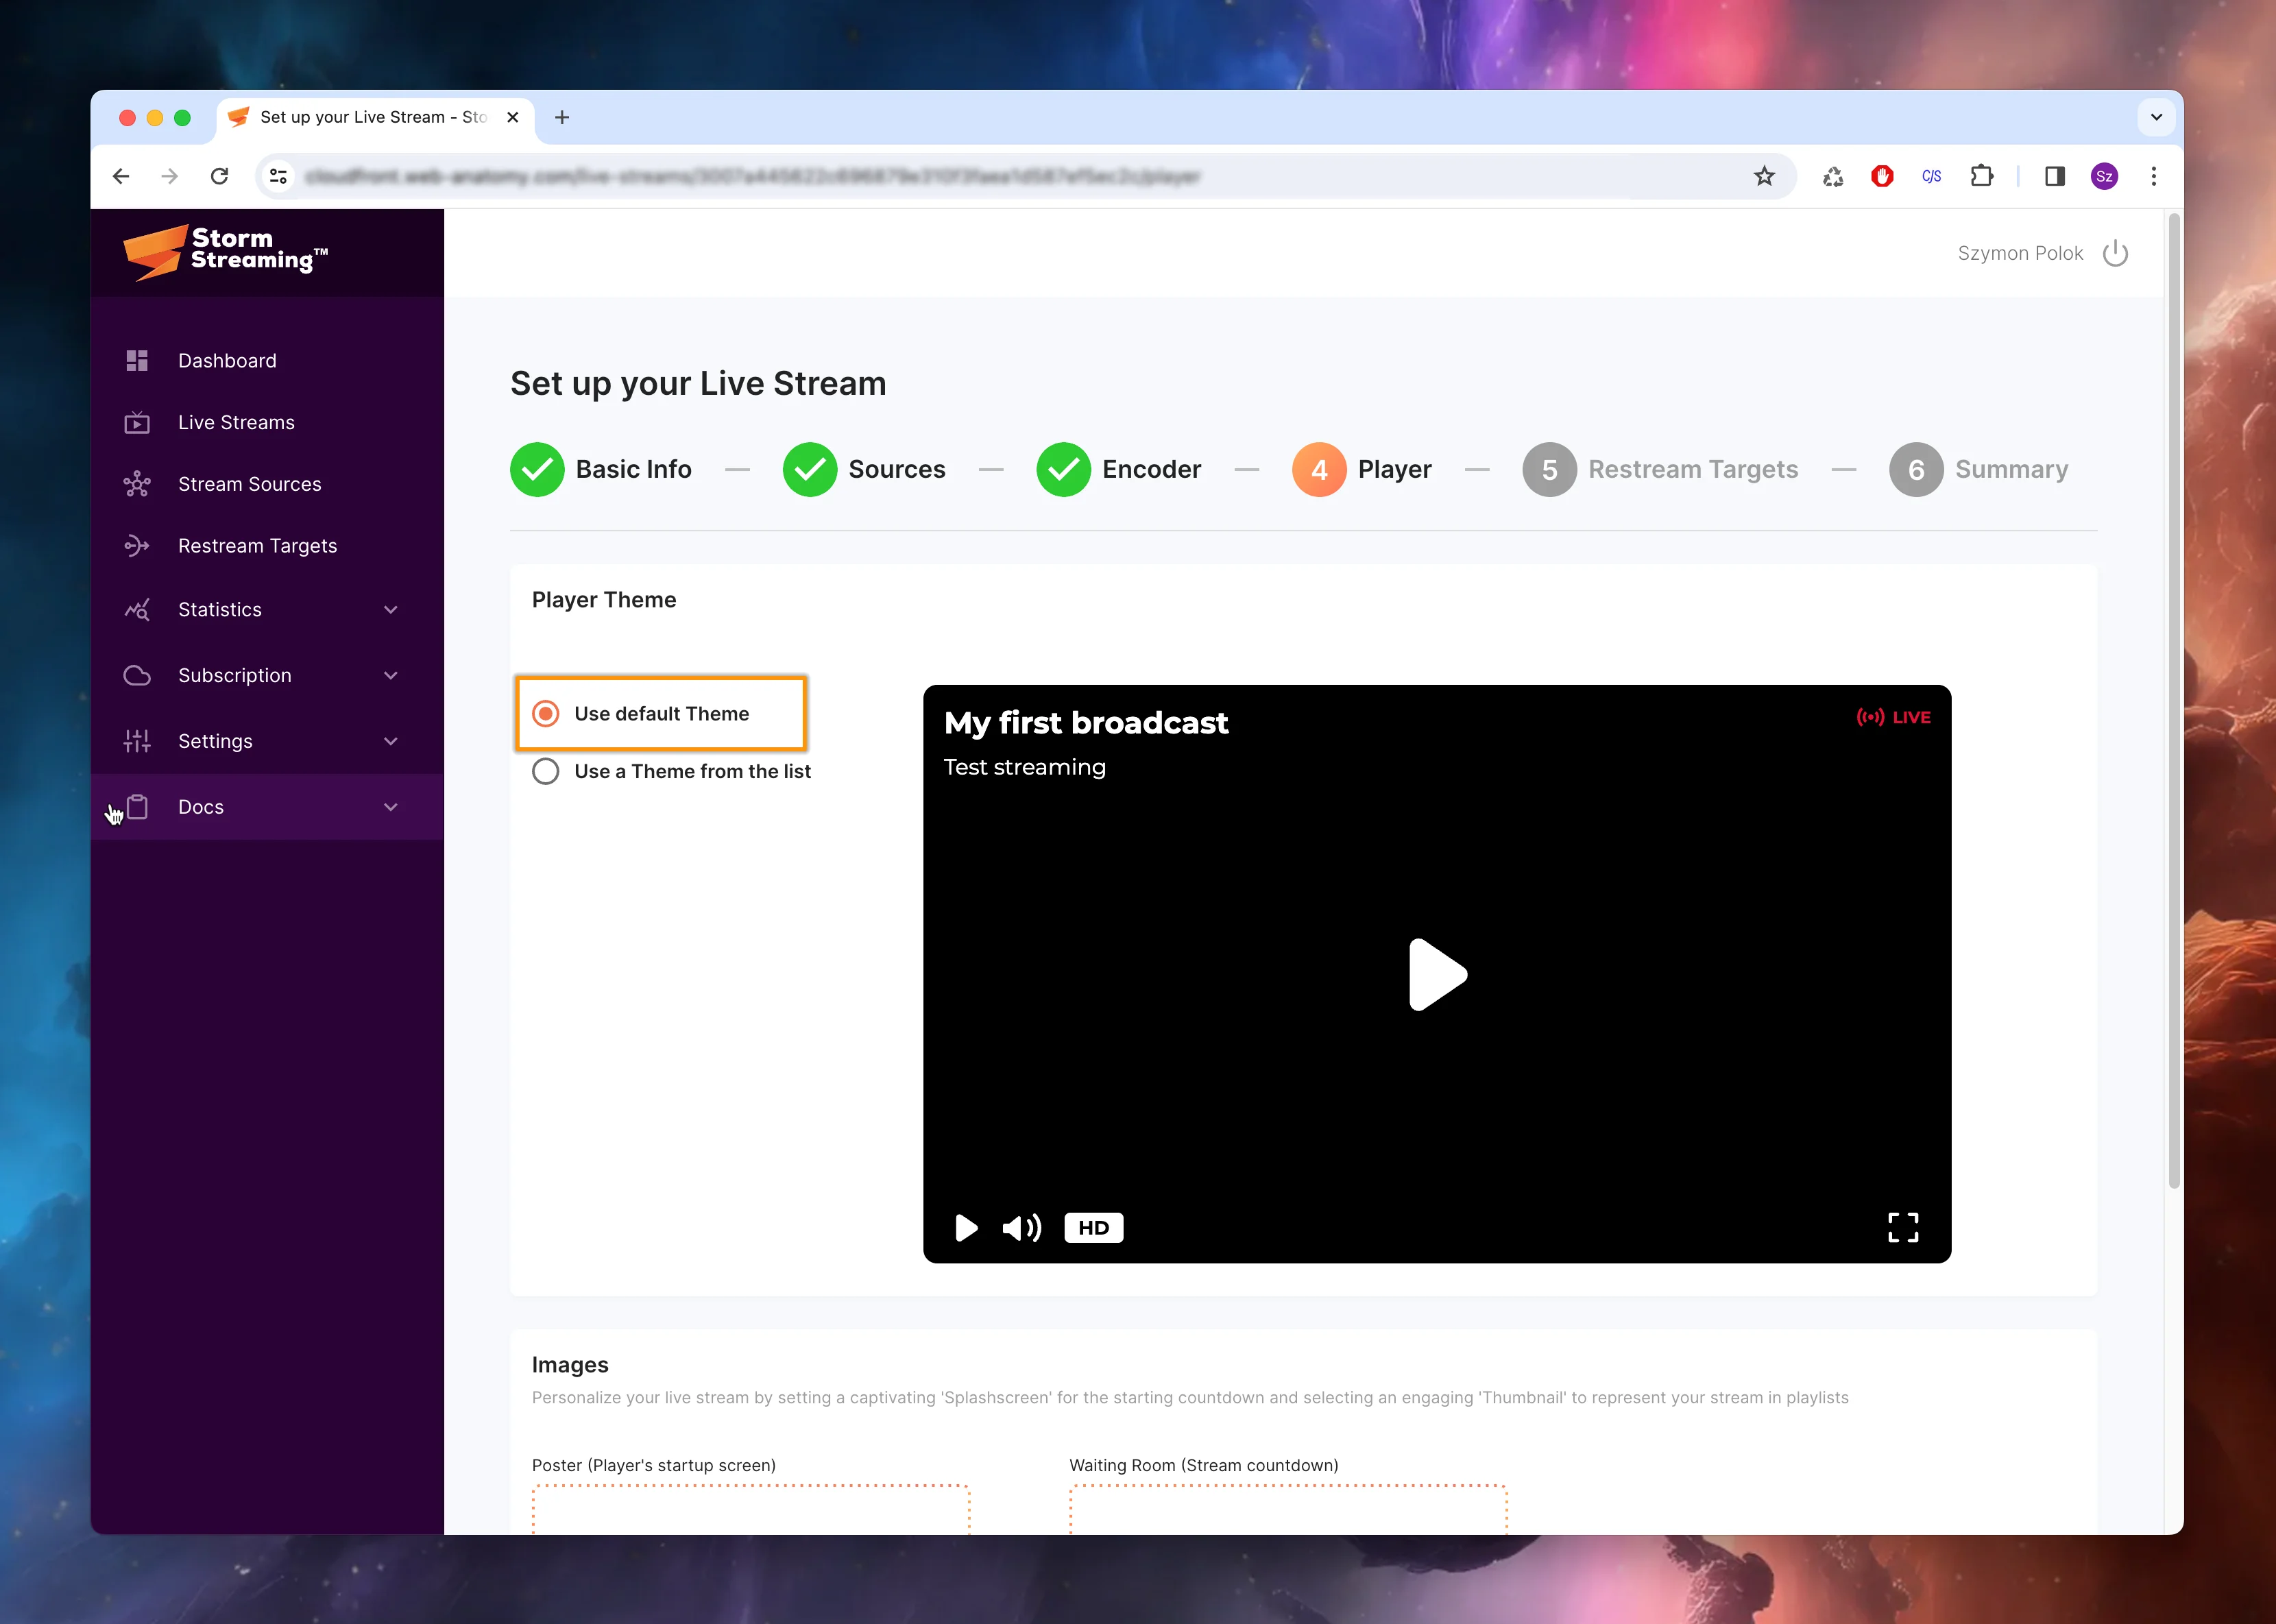
Task: Toggle HD quality badge in player
Action: pos(1093,1227)
